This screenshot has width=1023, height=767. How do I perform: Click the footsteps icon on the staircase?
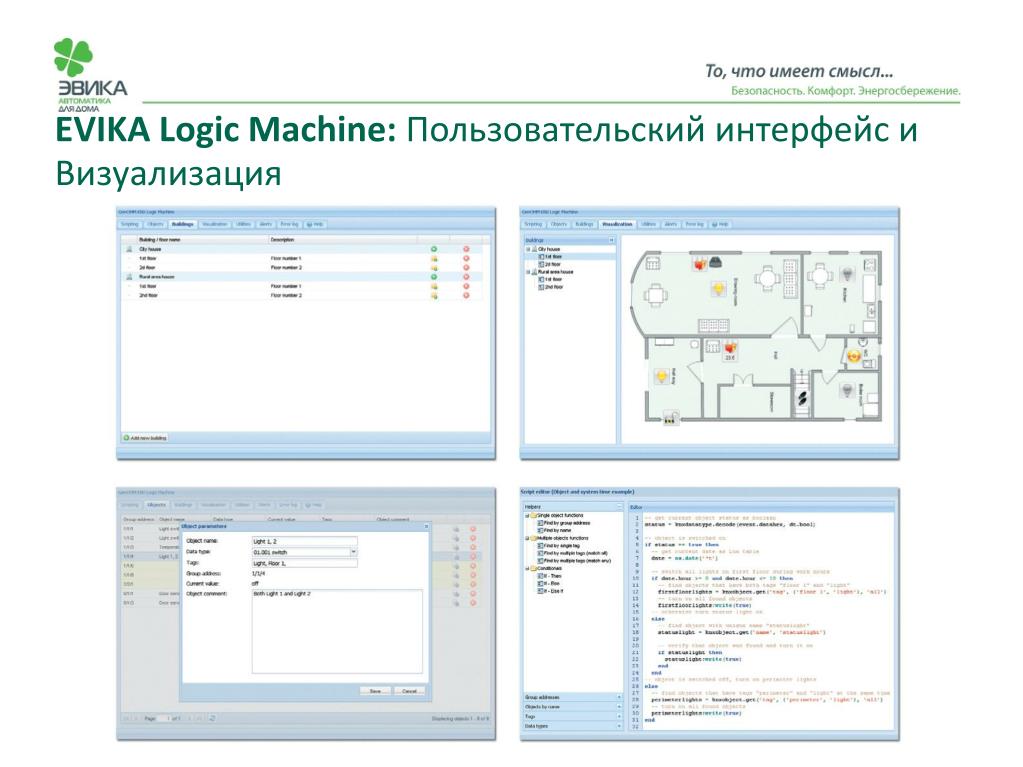(x=802, y=397)
